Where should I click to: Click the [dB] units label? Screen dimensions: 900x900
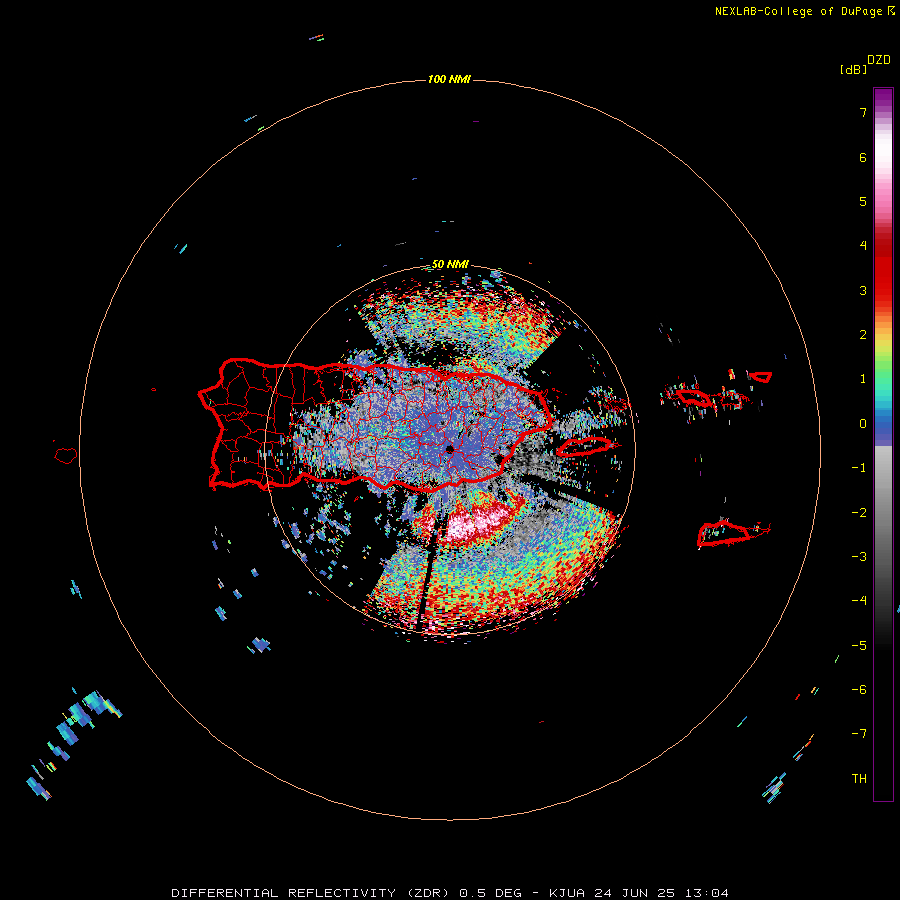853,69
